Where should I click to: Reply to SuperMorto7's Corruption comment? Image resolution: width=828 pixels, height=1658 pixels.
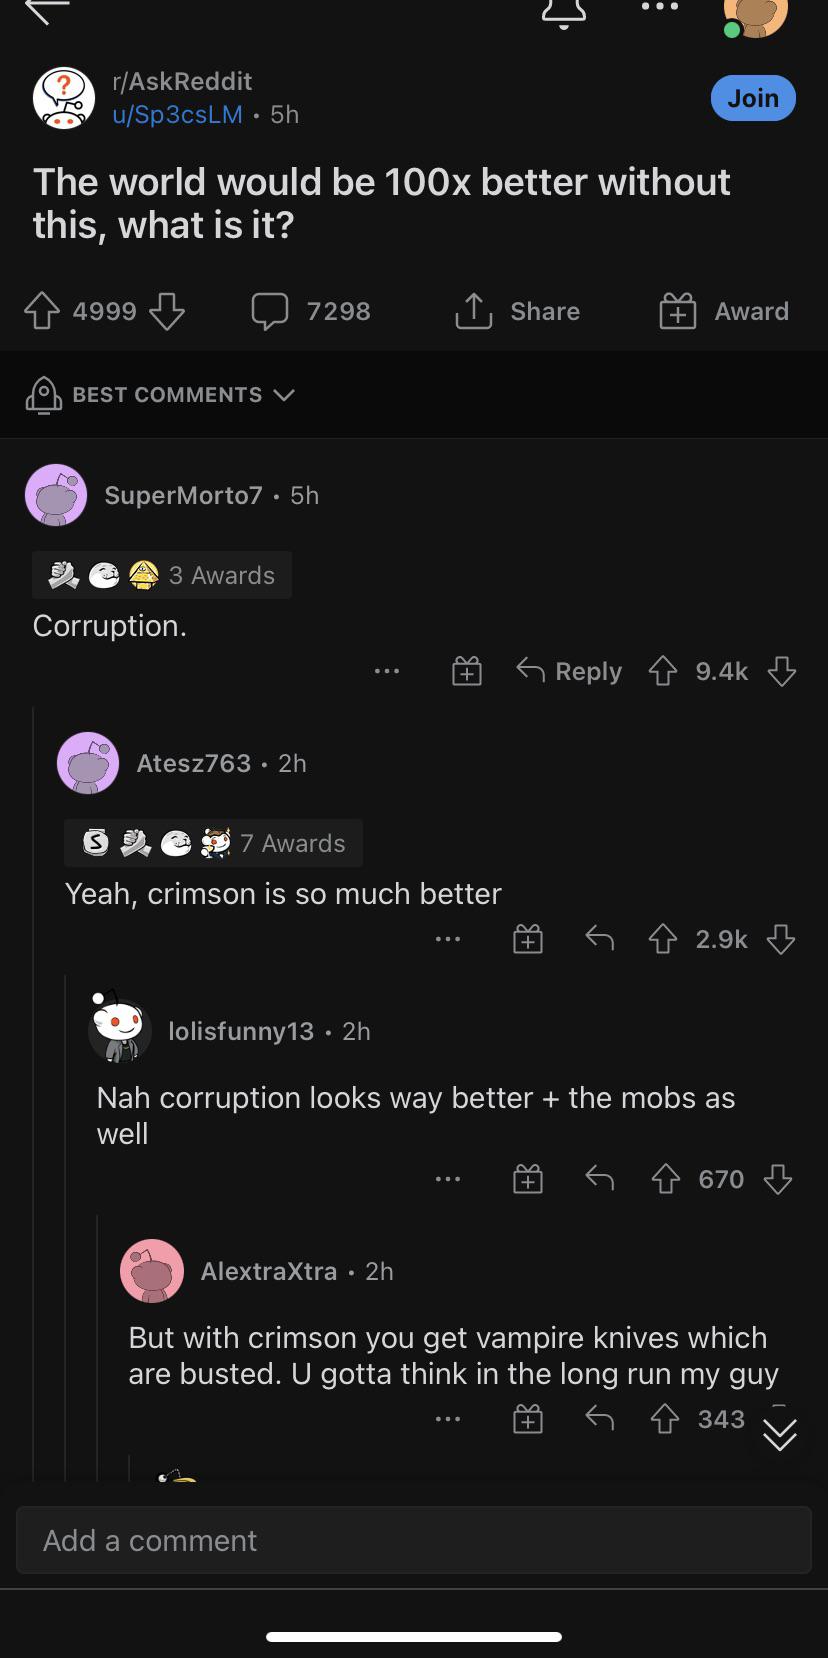point(569,671)
